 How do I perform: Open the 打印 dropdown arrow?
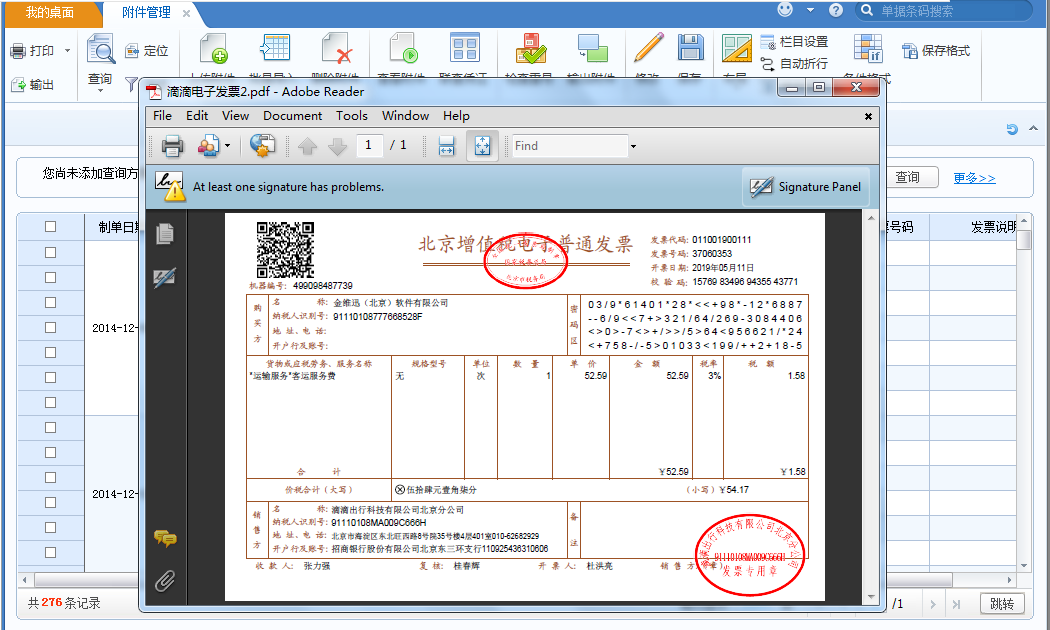pyautogui.click(x=67, y=51)
